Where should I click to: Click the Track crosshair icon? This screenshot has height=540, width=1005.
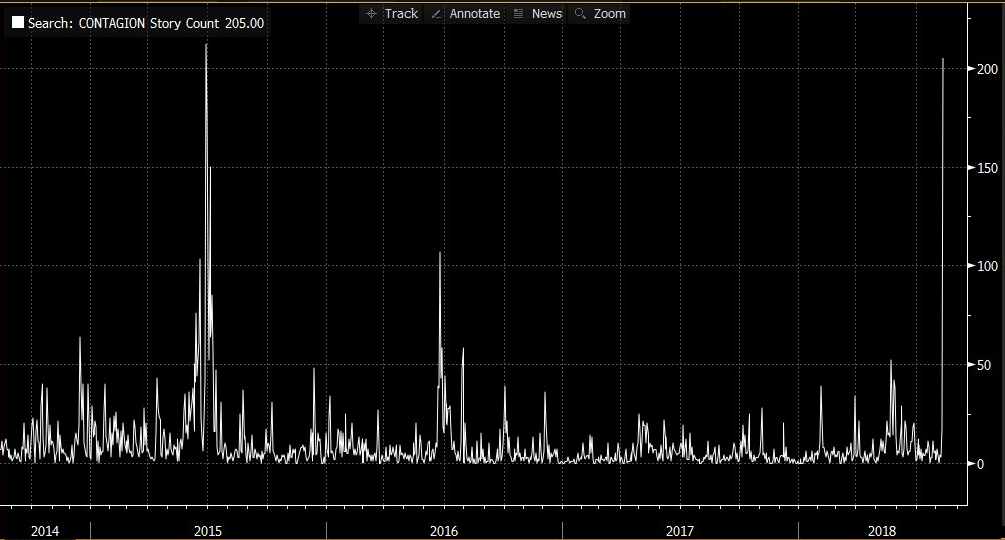[372, 14]
